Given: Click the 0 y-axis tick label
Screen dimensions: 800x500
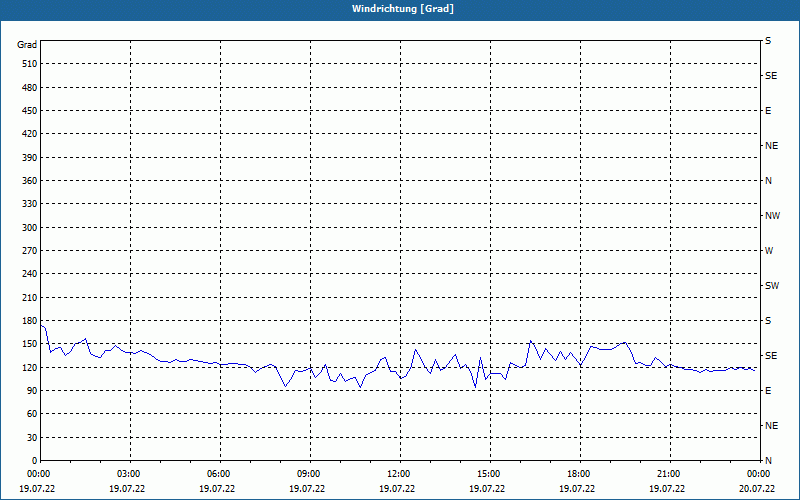Looking at the screenshot, I should [34, 461].
